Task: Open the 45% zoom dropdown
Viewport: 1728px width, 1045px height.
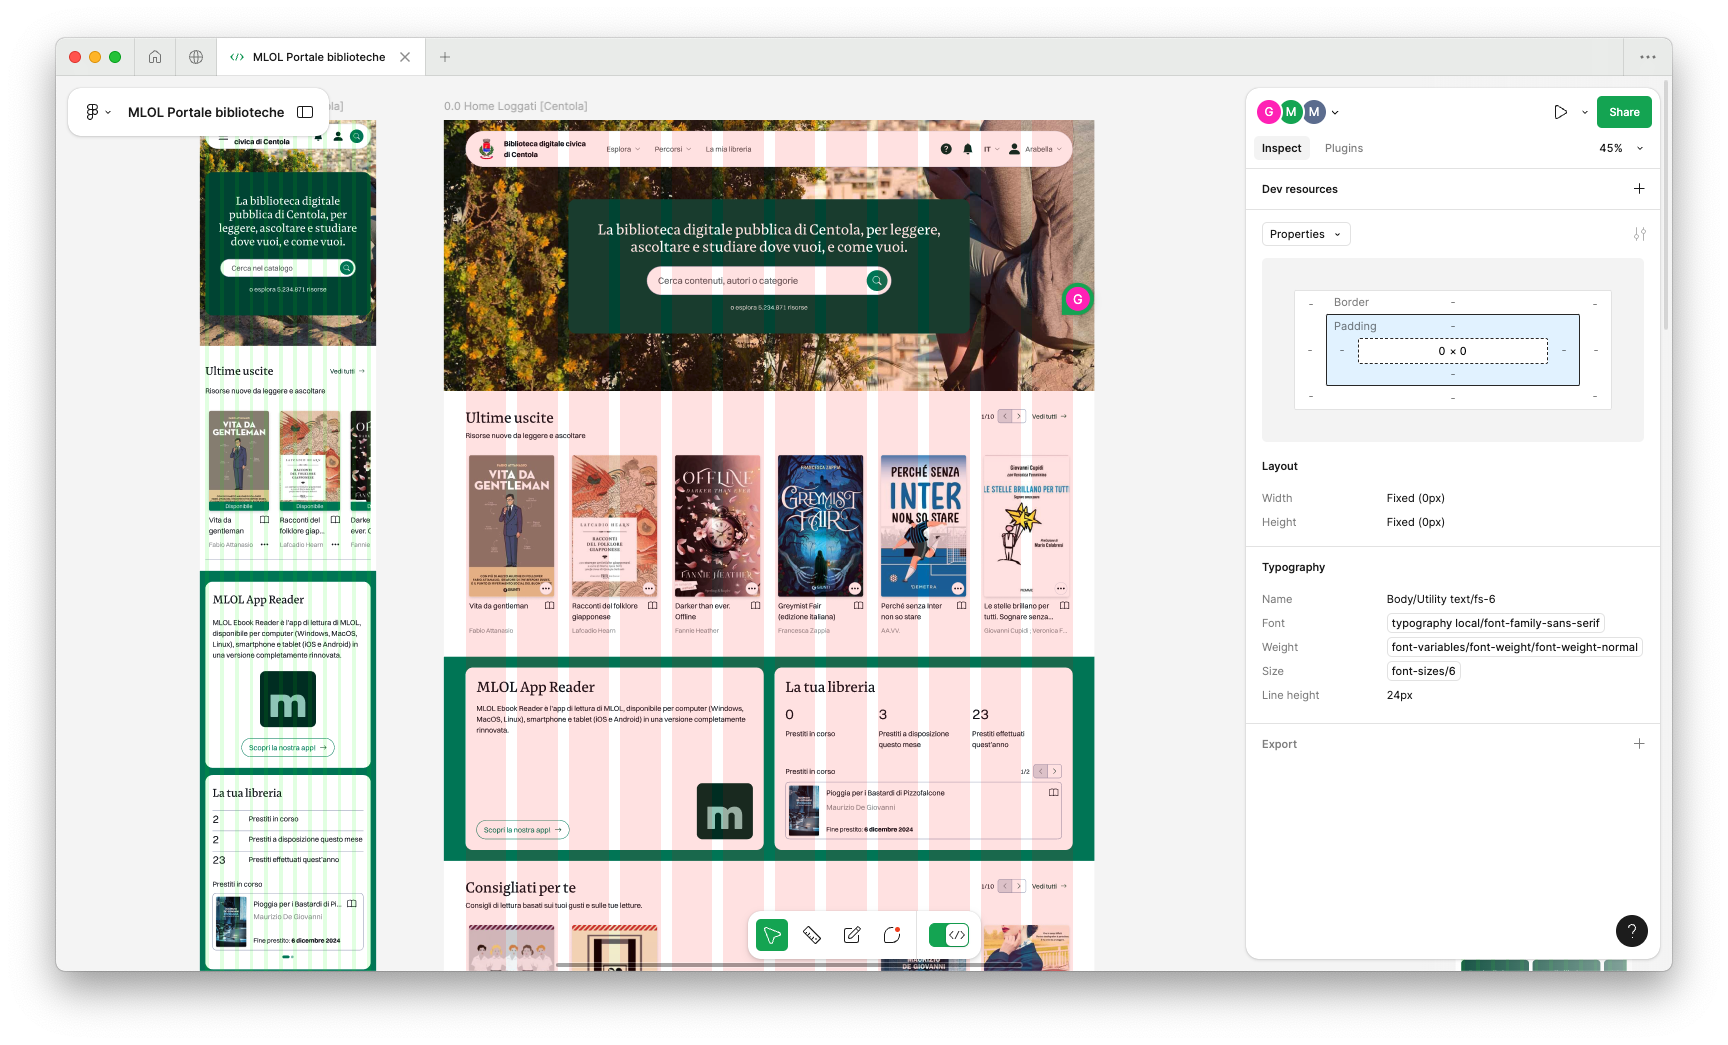Action: tap(1620, 148)
